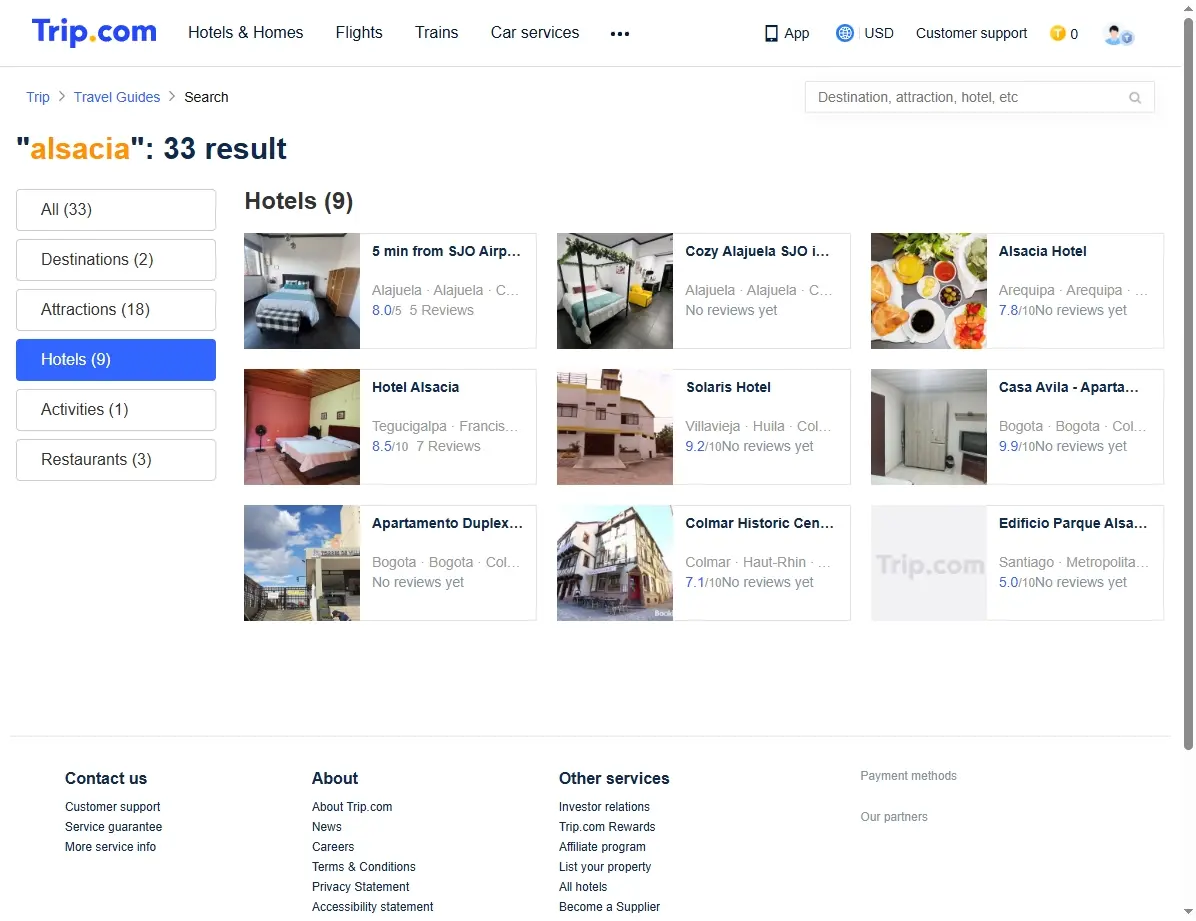This screenshot has height=921, width=1196.
Task: Open Cozy Alajuela SJO hotel photo
Action: tap(615, 291)
